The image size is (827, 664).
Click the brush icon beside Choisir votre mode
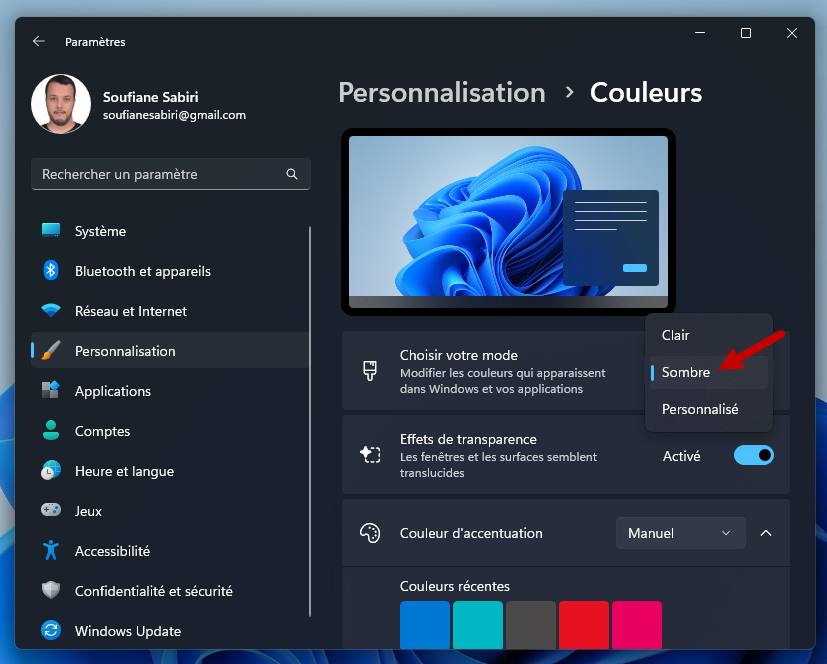370,371
